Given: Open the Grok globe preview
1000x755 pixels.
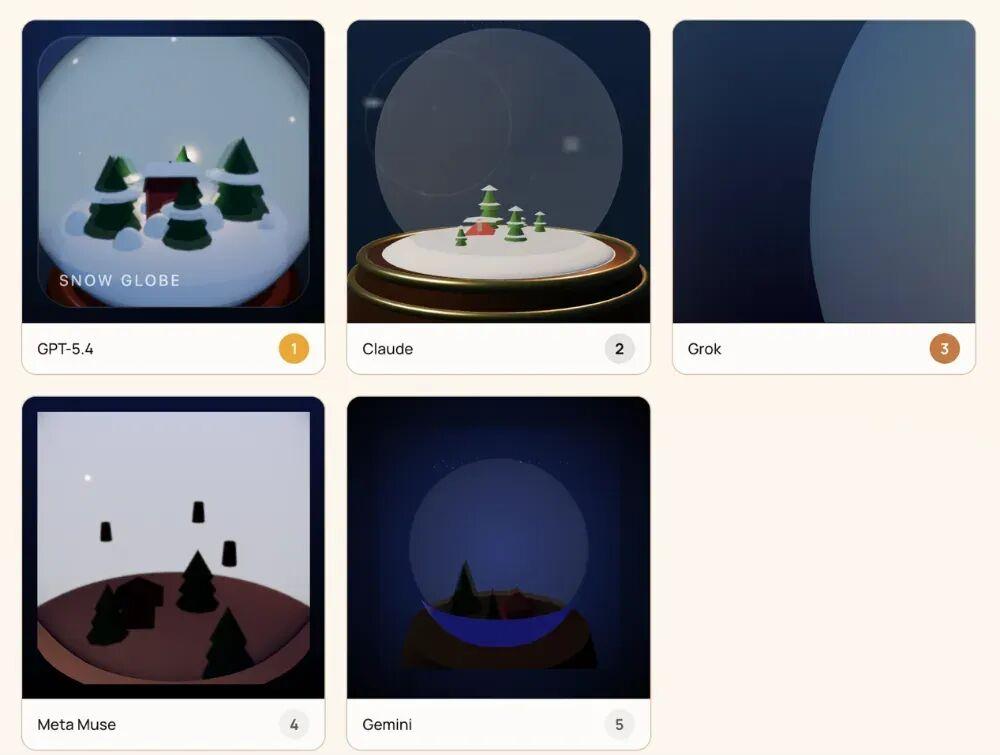Looking at the screenshot, I should coord(824,172).
